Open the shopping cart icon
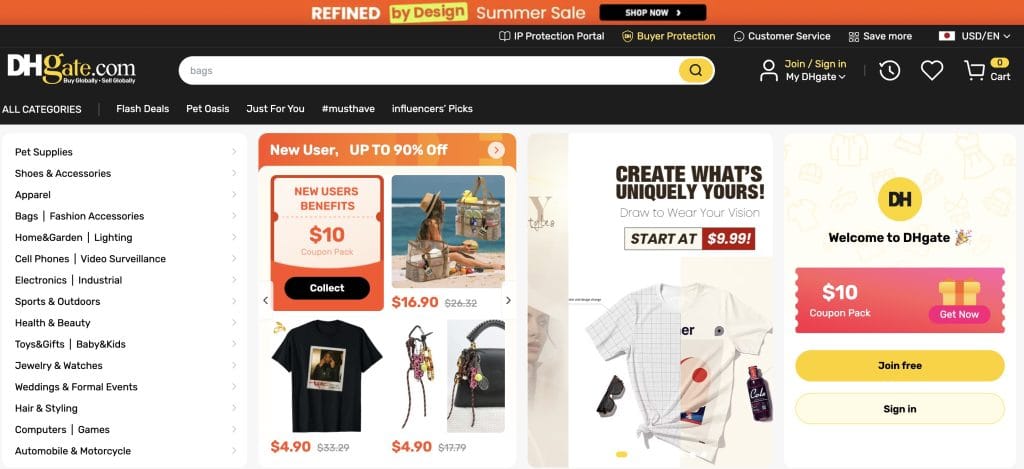The height and width of the screenshot is (469, 1024). [x=974, y=71]
